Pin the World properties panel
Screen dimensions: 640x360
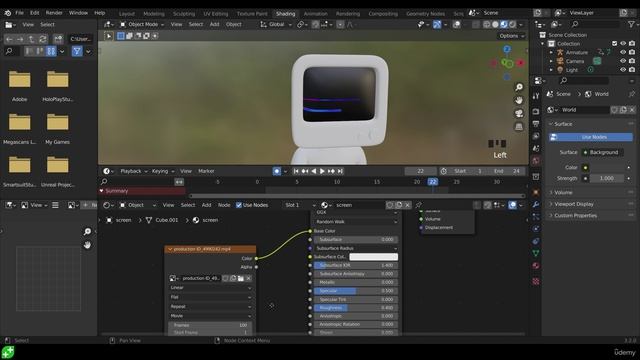click(x=631, y=94)
